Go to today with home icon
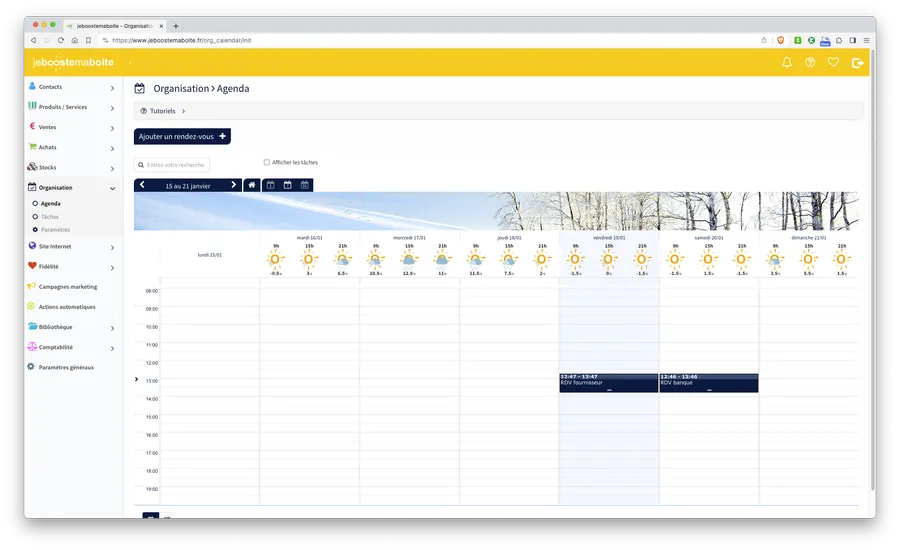900x550 pixels. [251, 185]
